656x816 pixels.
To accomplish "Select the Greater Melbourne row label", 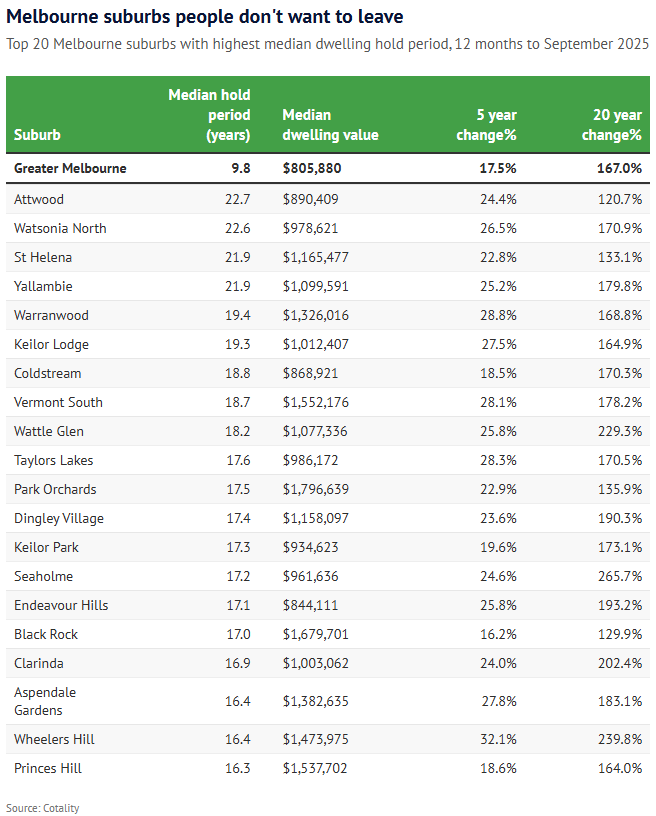I will click(x=70, y=168).
